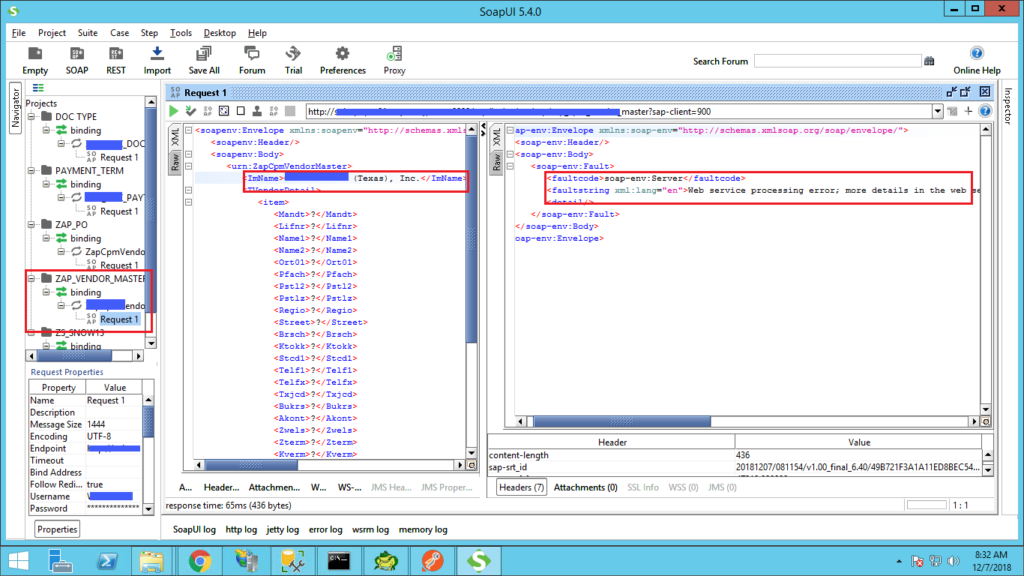Open the Tools menu

[x=180, y=33]
